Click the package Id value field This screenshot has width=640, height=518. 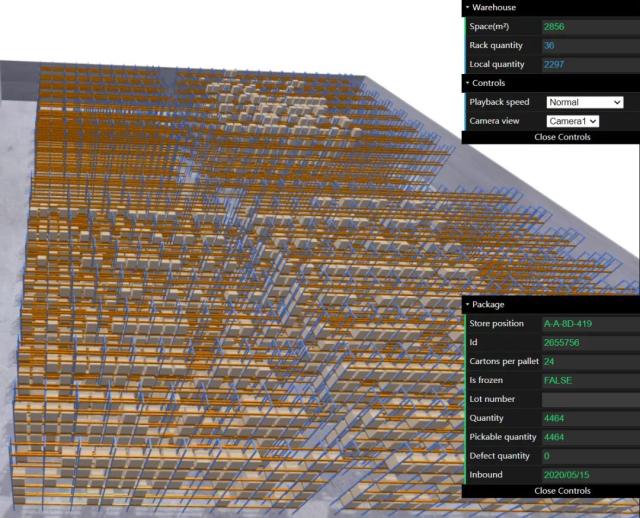pyautogui.click(x=591, y=342)
